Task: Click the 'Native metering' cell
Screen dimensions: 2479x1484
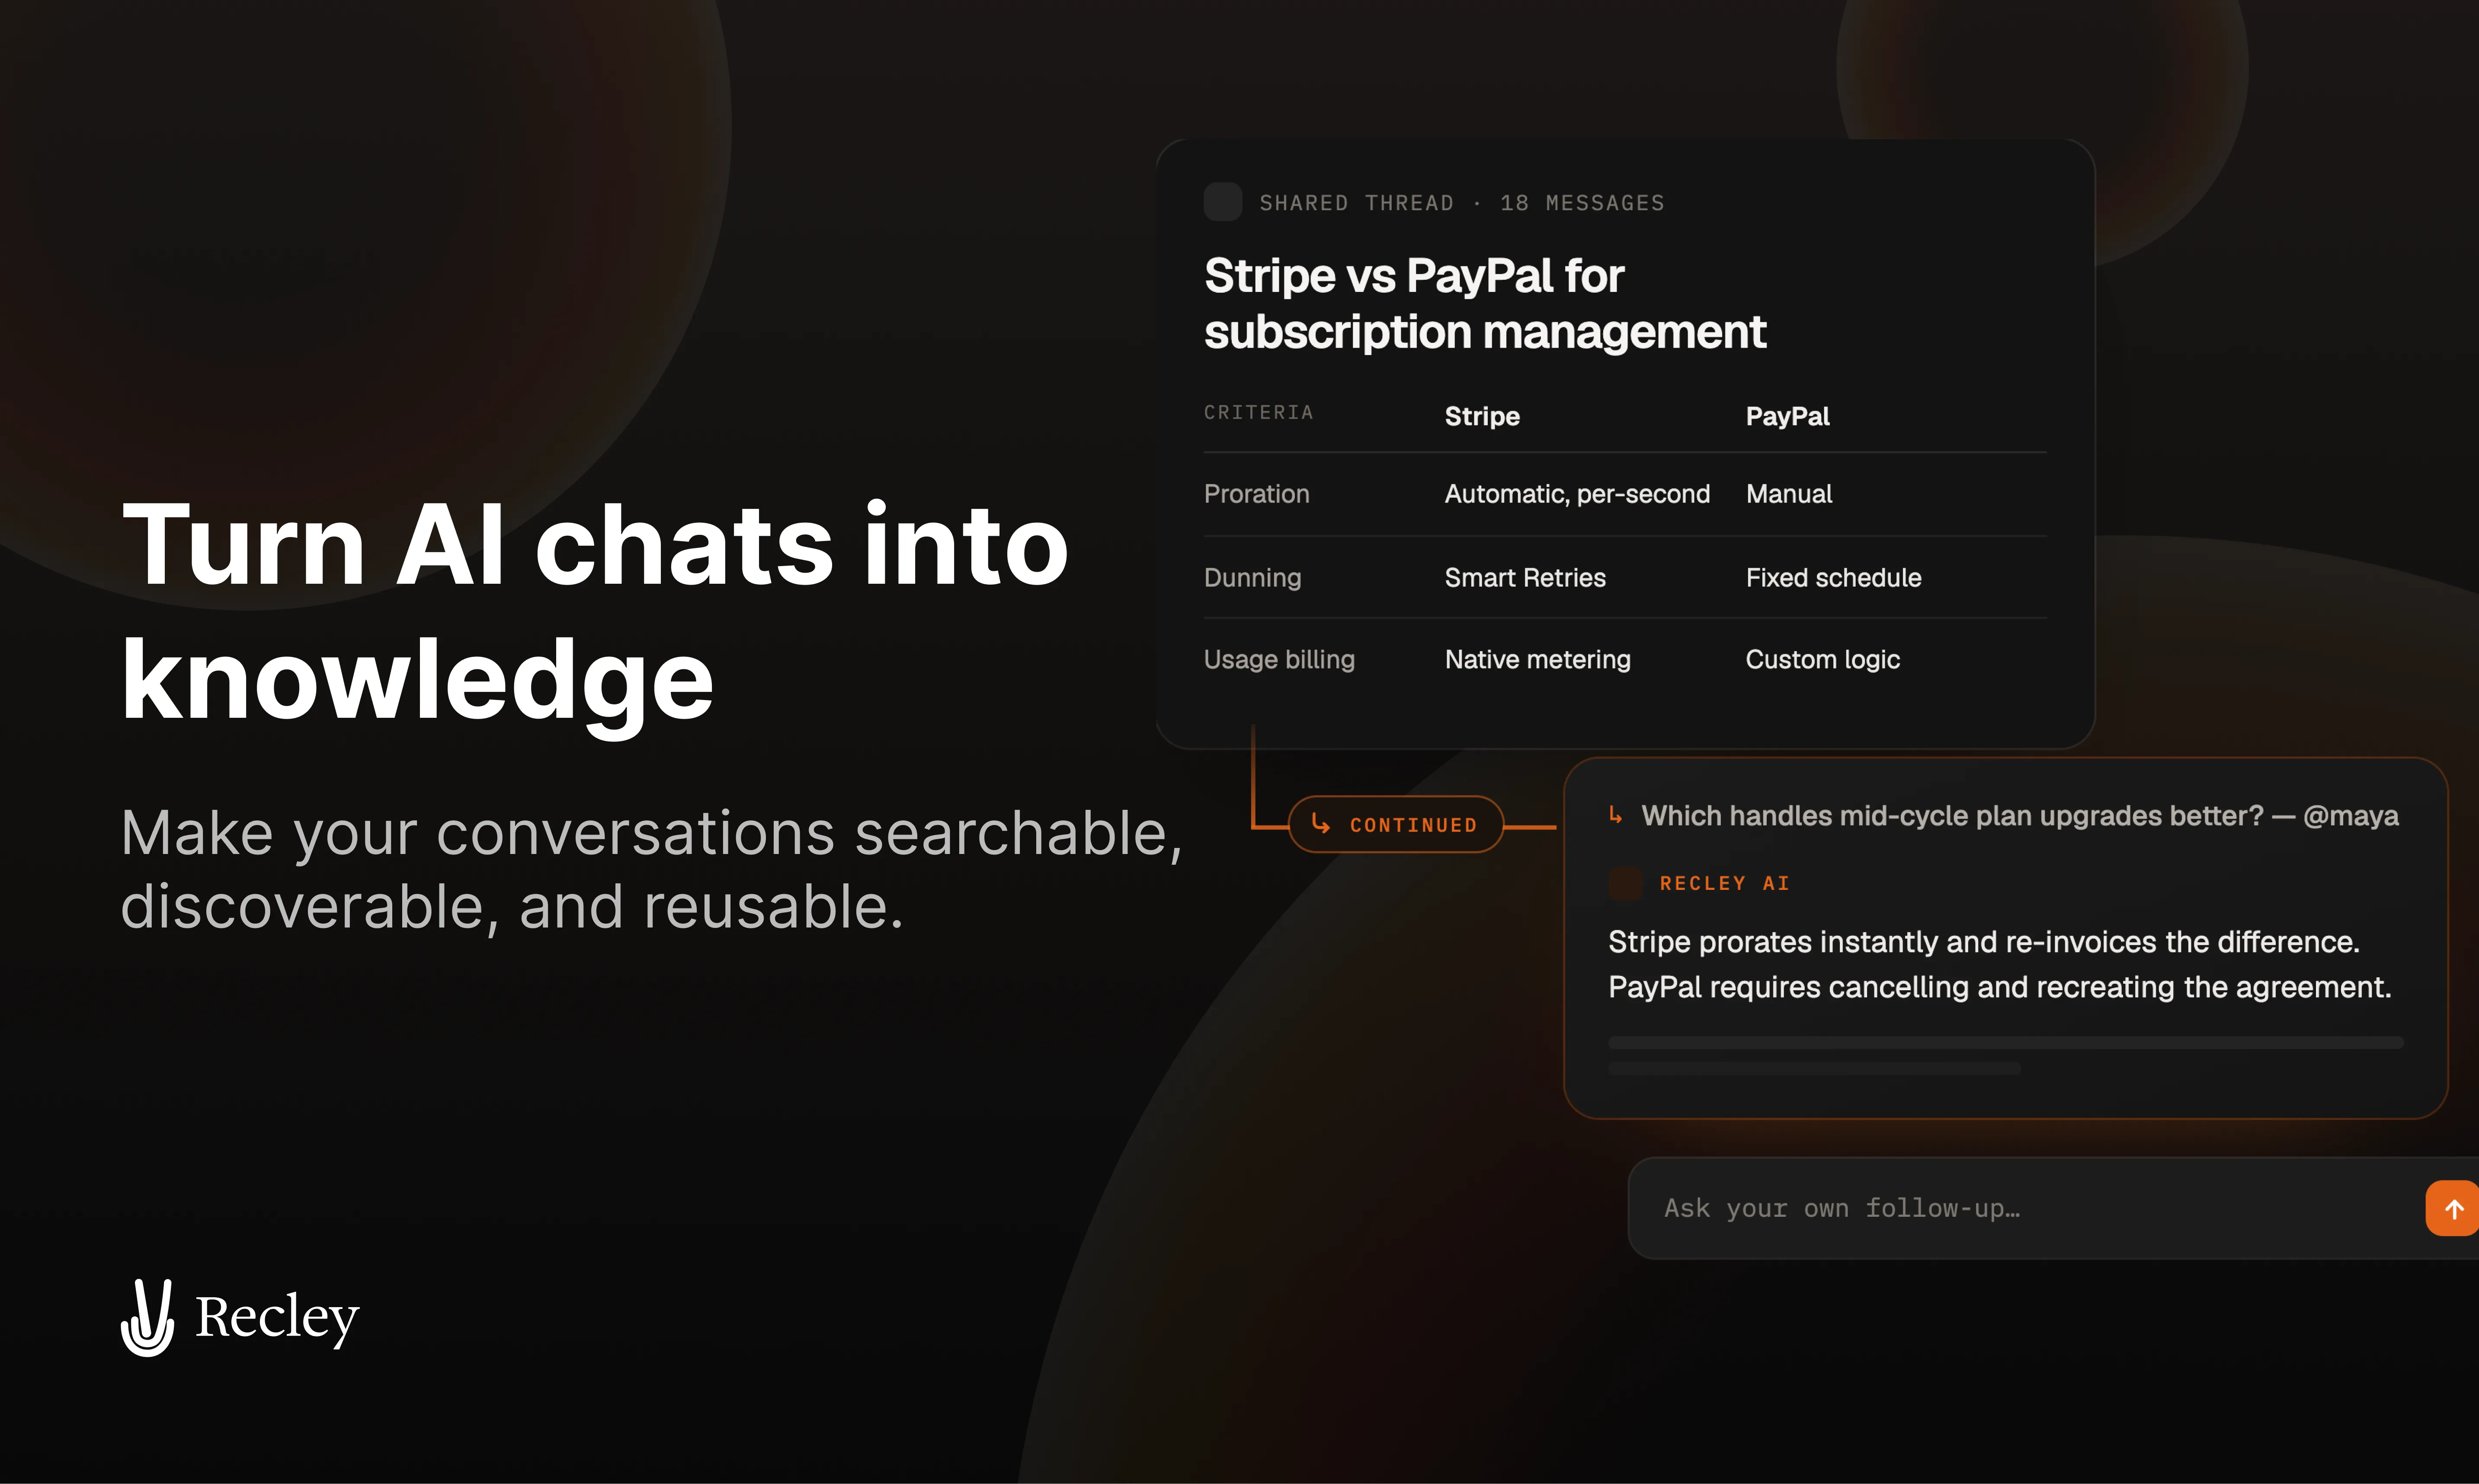Action: (1537, 659)
